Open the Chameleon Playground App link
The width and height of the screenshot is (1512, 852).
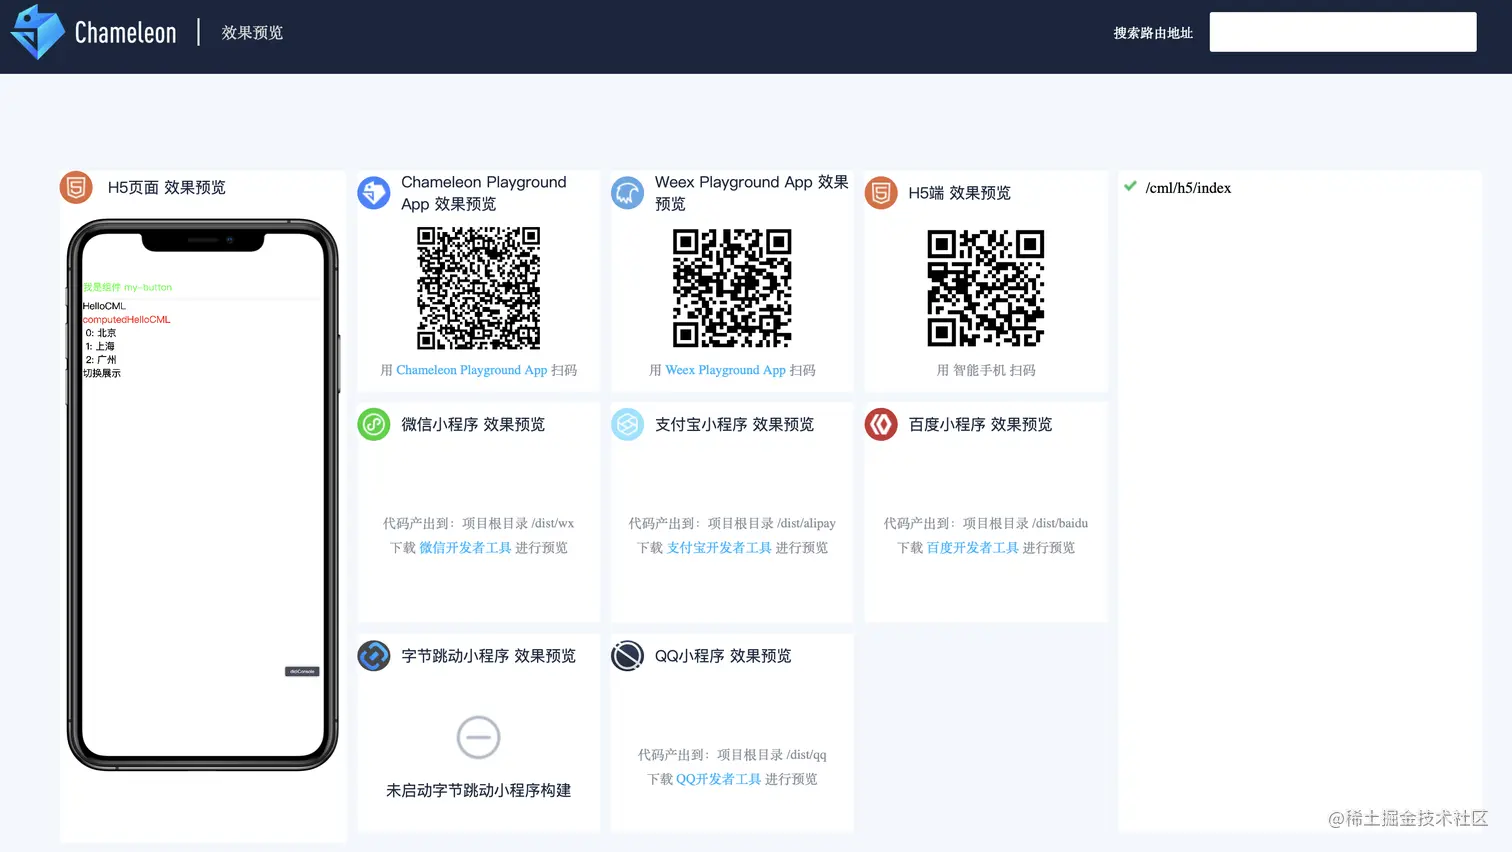[x=472, y=370]
